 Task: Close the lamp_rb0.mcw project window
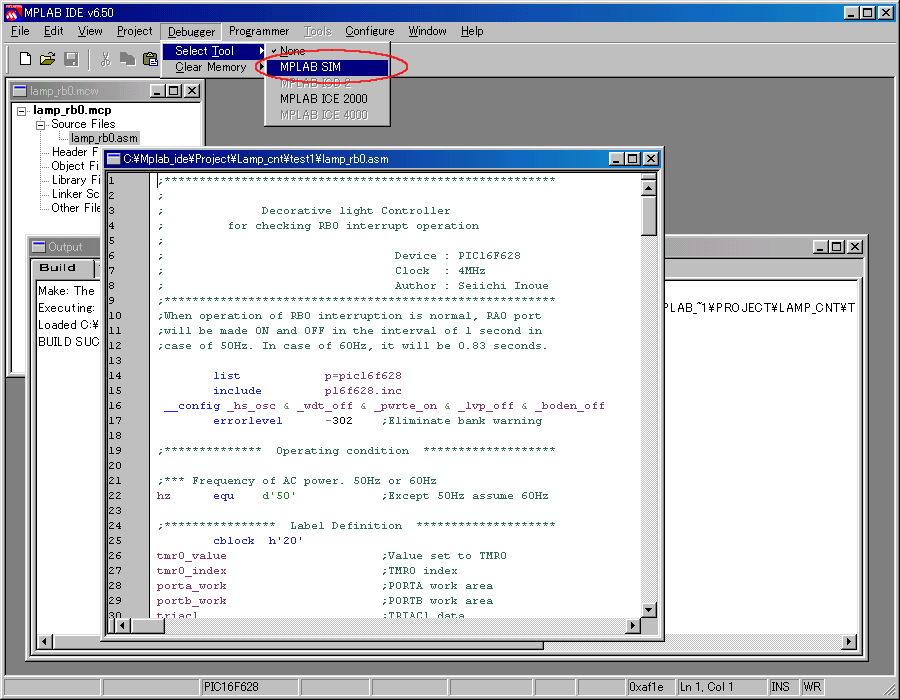[192, 91]
